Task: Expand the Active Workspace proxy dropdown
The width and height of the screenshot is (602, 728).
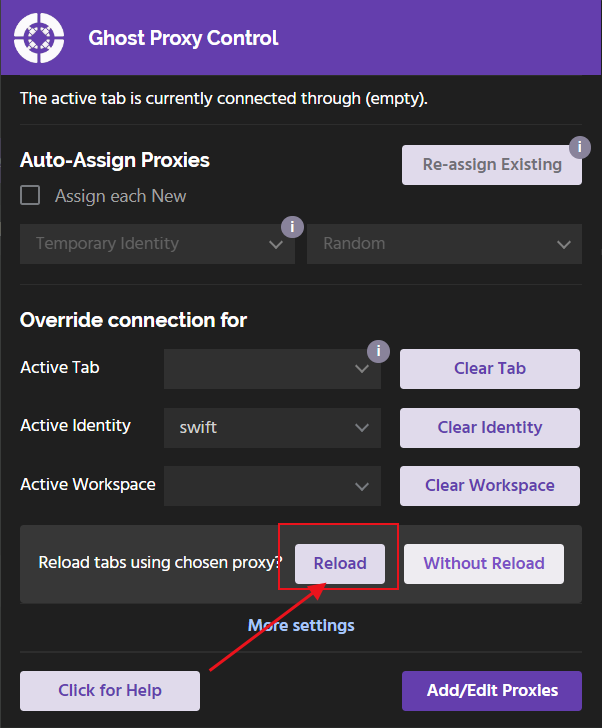Action: [x=272, y=486]
